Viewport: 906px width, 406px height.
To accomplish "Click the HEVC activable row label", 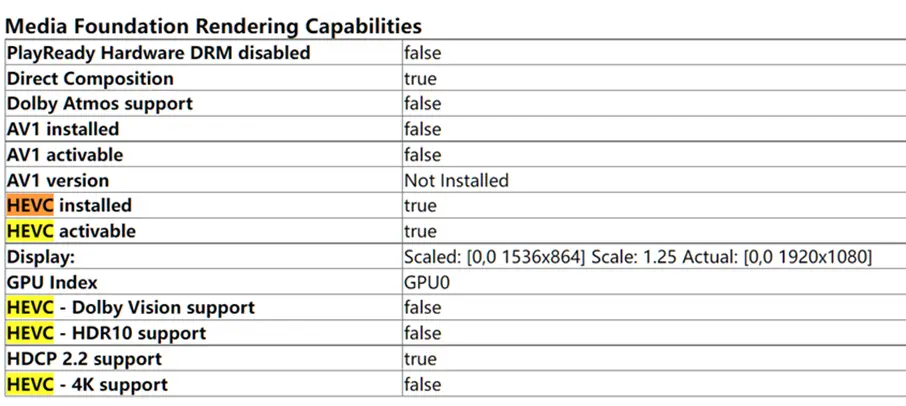I will (71, 231).
